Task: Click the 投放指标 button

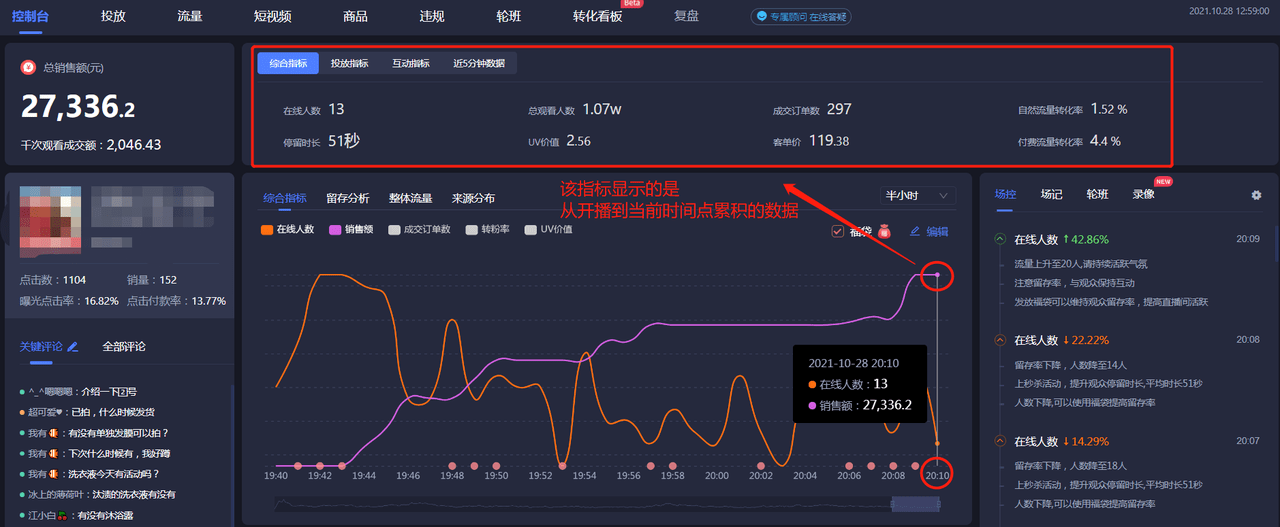Action: pyautogui.click(x=349, y=63)
